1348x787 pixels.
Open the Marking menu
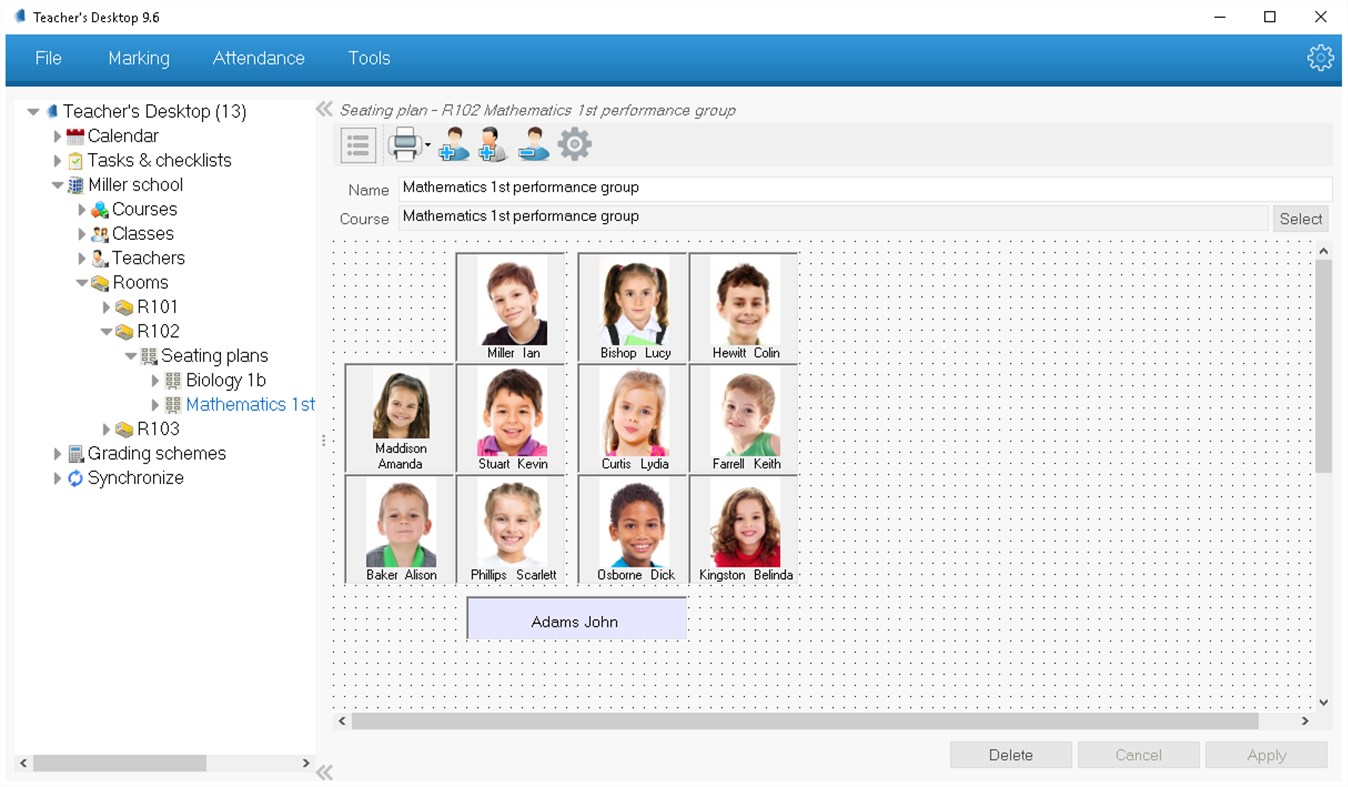click(139, 59)
